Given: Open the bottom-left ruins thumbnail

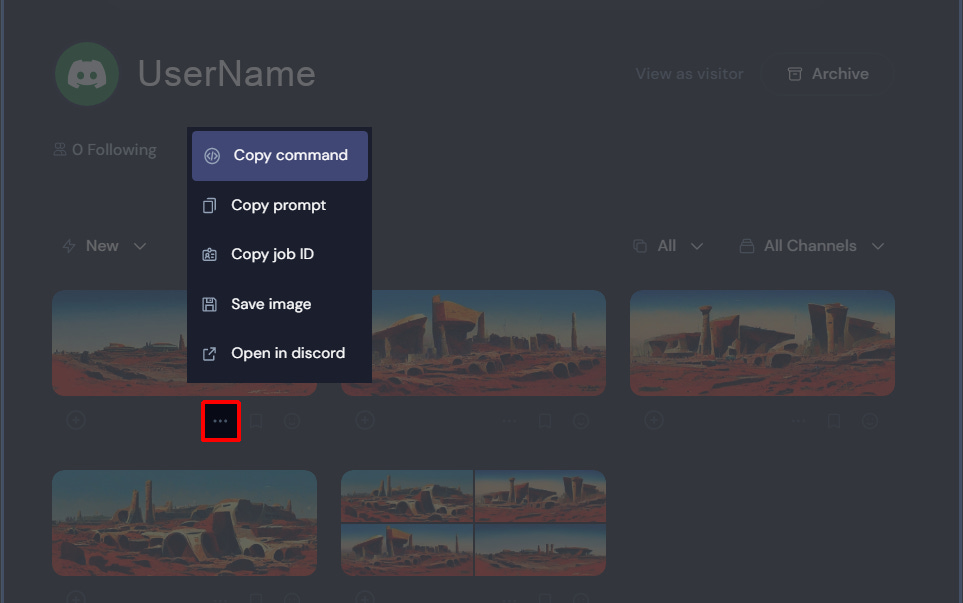Looking at the screenshot, I should (x=184, y=523).
